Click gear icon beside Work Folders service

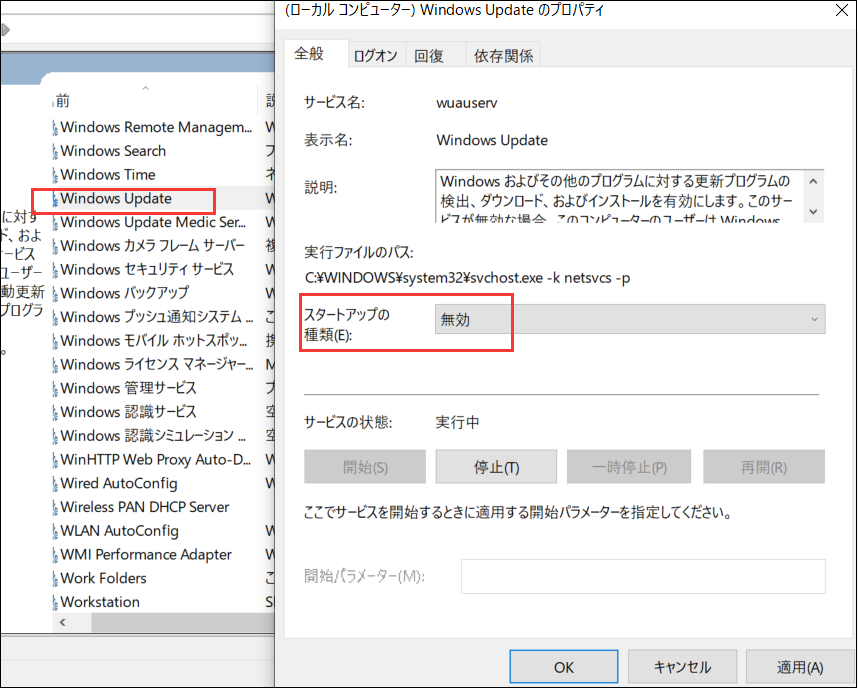click(x=55, y=579)
